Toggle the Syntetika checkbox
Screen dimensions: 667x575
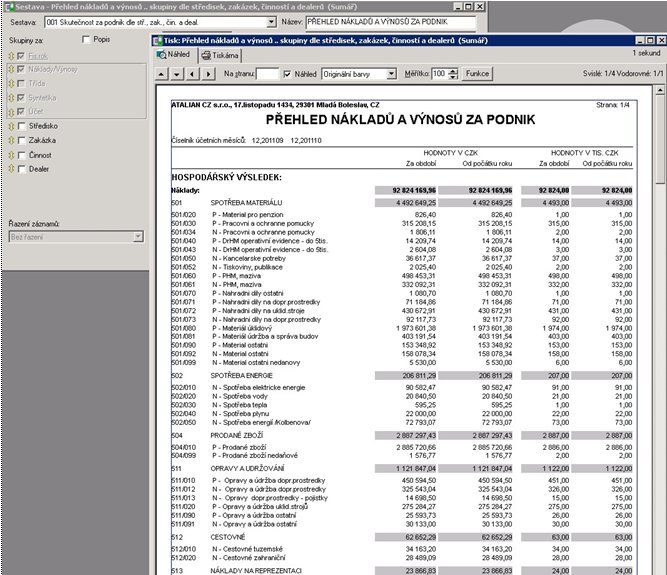coord(21,98)
